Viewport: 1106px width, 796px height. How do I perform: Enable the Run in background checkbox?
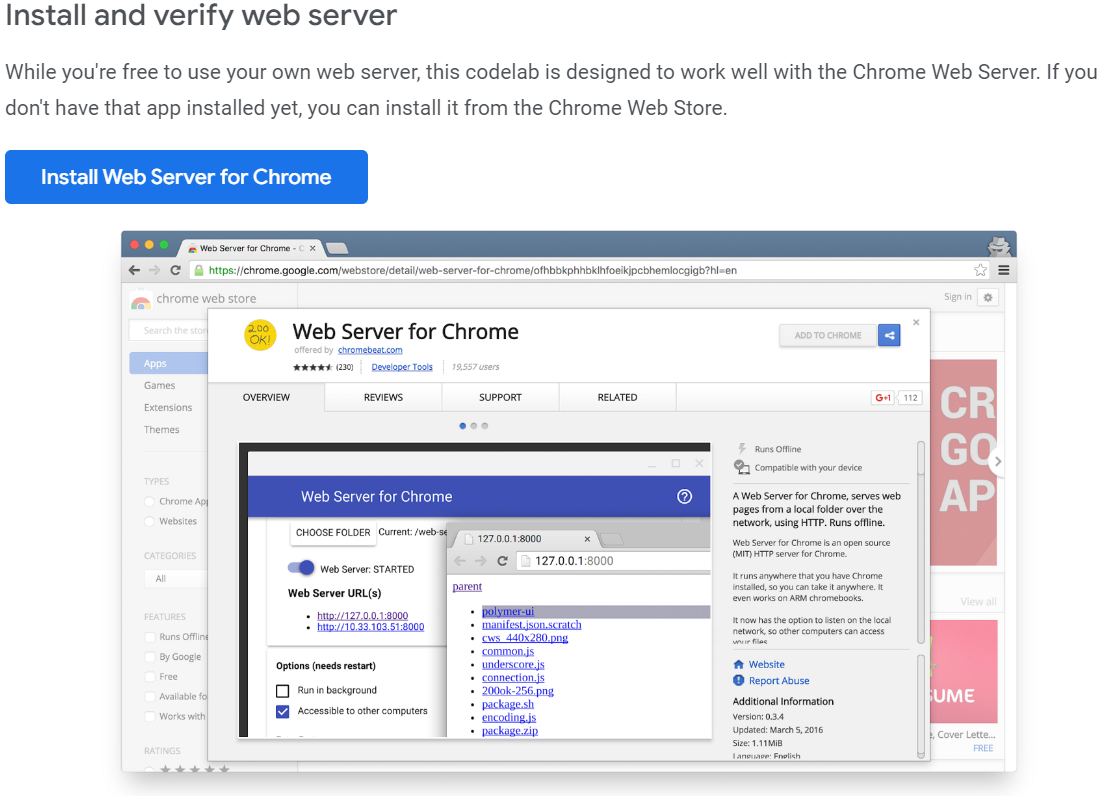pyautogui.click(x=283, y=689)
